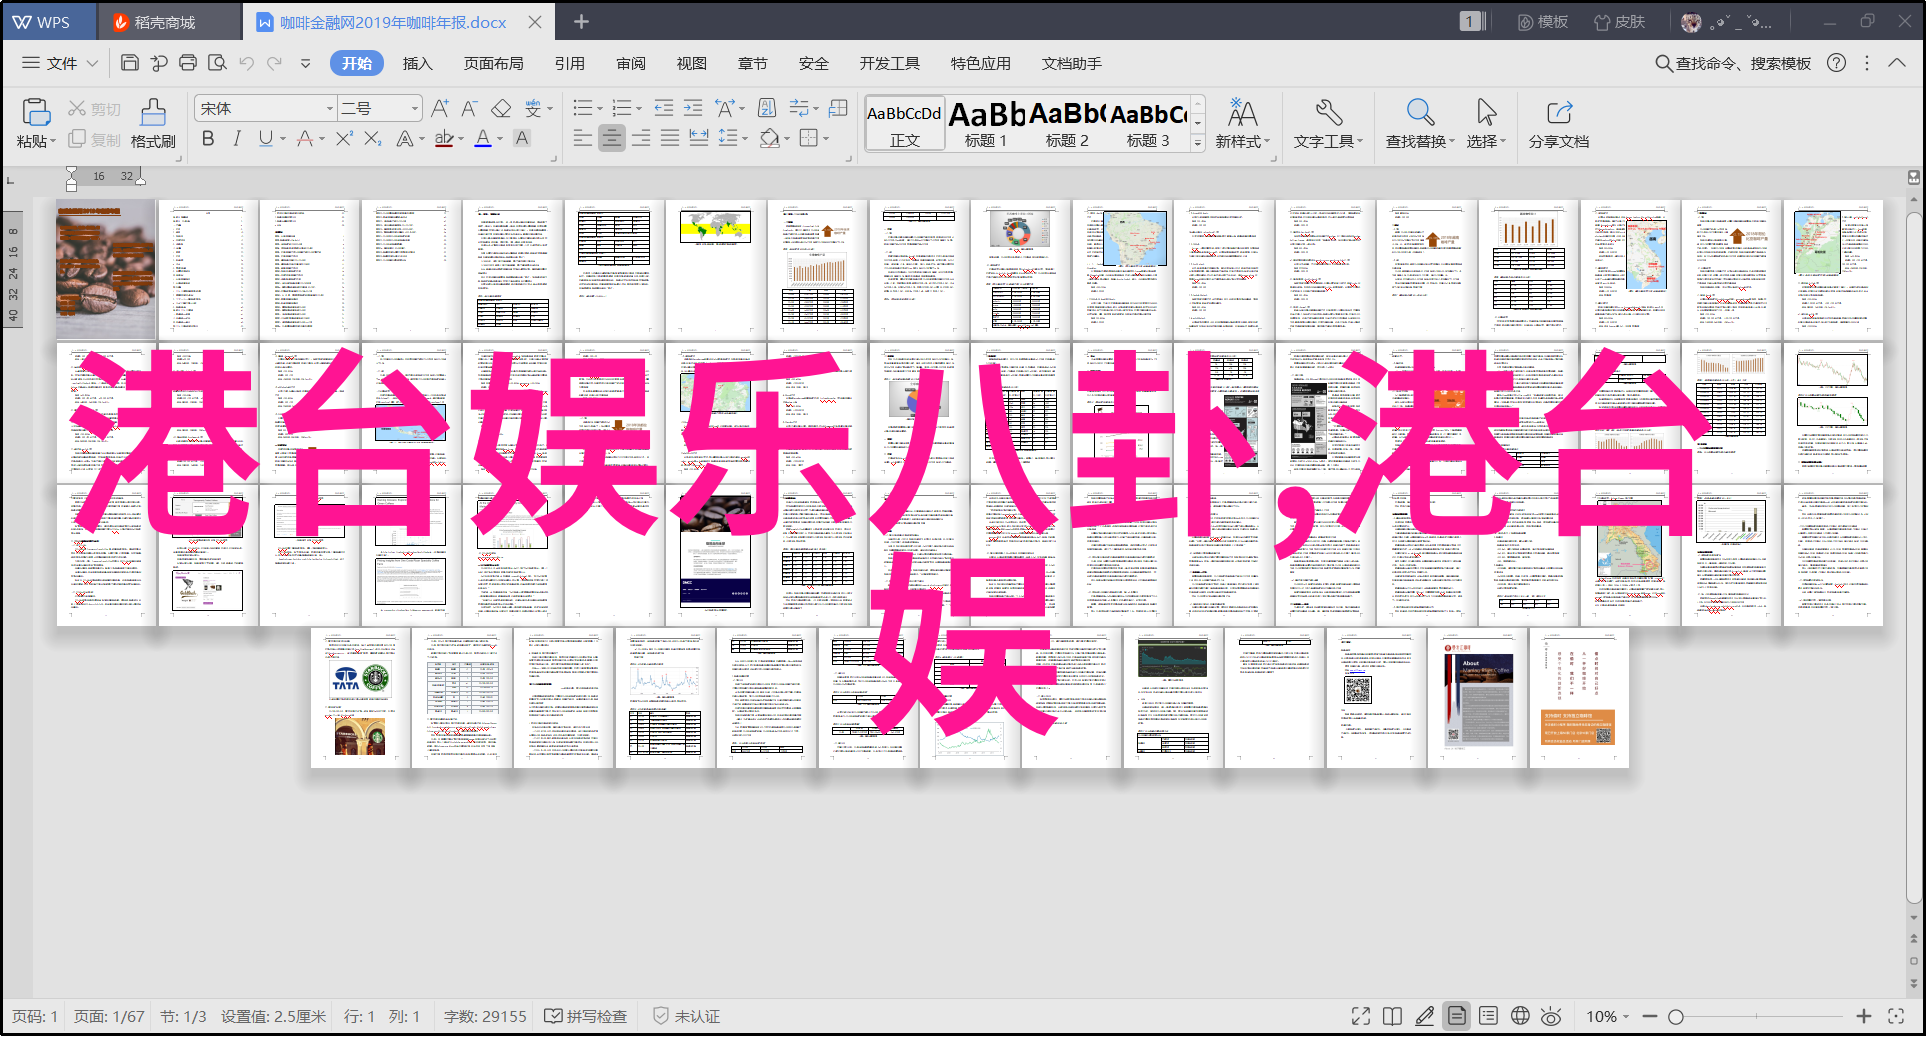The height and width of the screenshot is (1038, 1927).
Task: Open the 10% zoom level dropdown
Action: (1608, 1016)
